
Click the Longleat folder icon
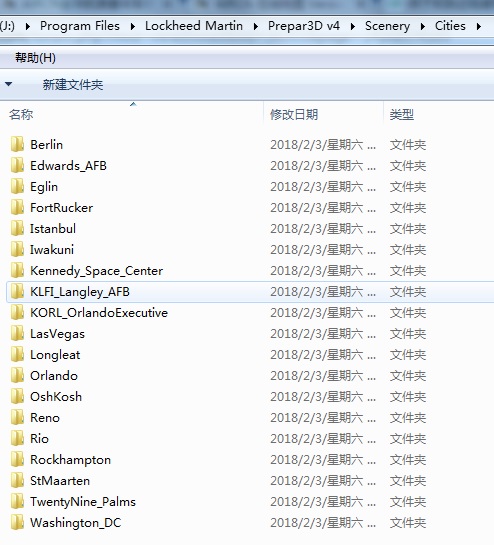(x=17, y=355)
